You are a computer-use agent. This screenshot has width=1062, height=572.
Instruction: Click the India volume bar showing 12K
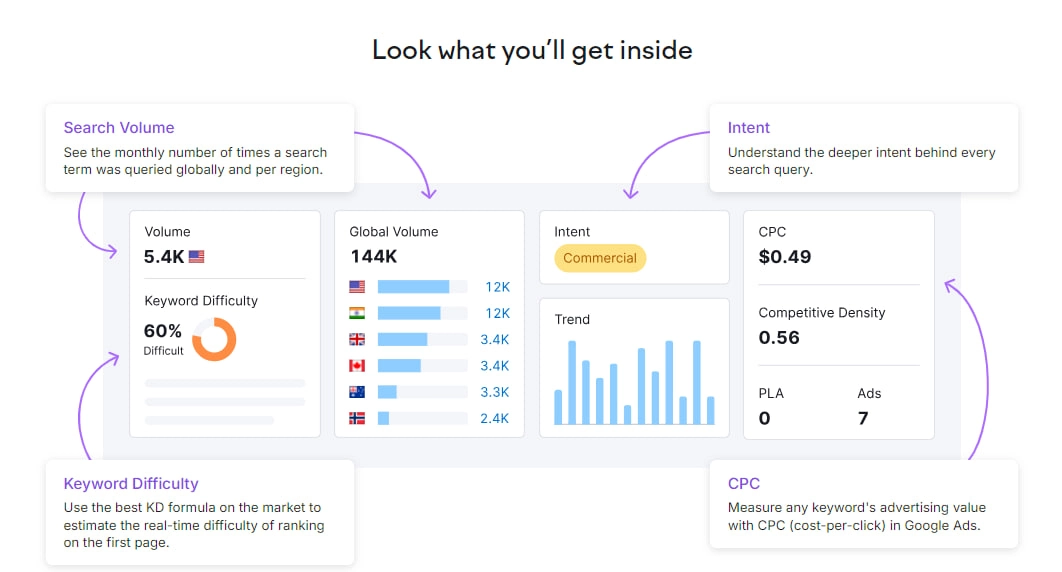click(423, 313)
